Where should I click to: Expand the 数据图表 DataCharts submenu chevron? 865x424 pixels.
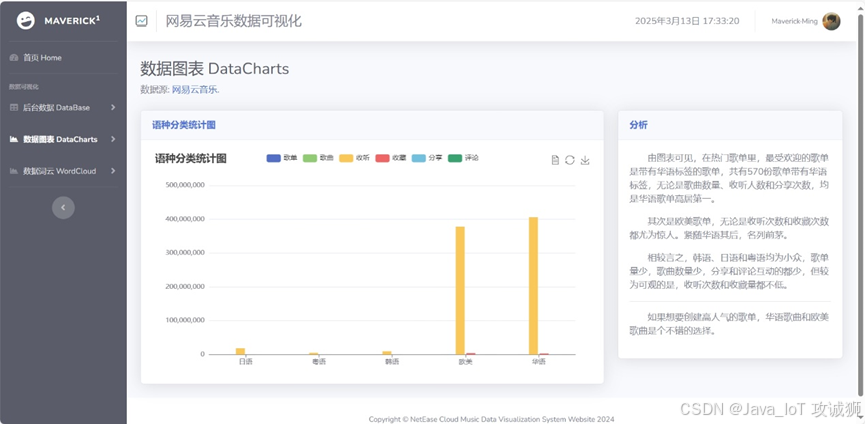point(113,139)
